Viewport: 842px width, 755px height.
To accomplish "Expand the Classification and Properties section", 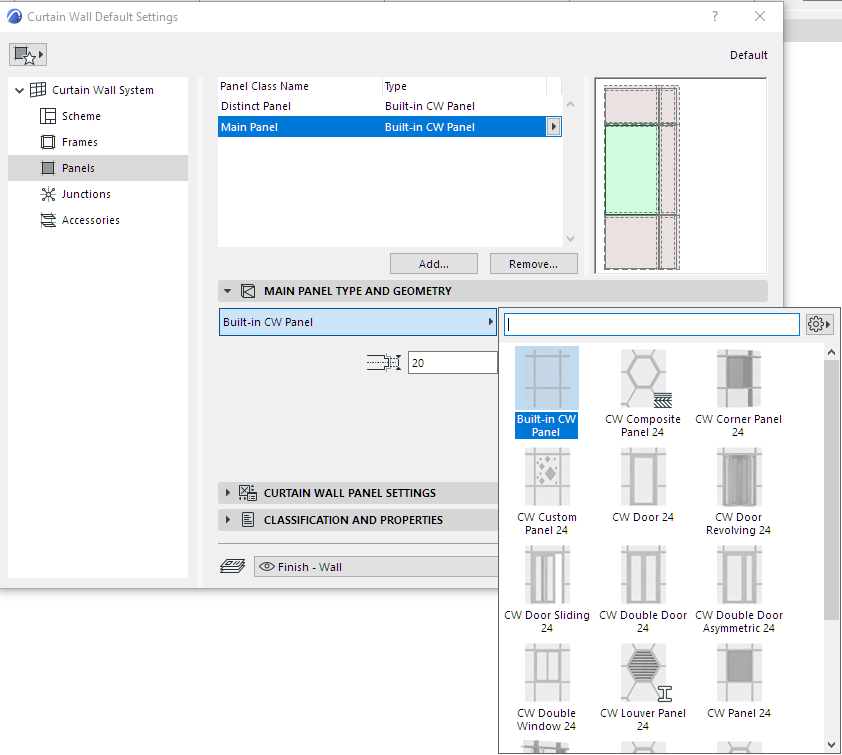I will tap(228, 520).
